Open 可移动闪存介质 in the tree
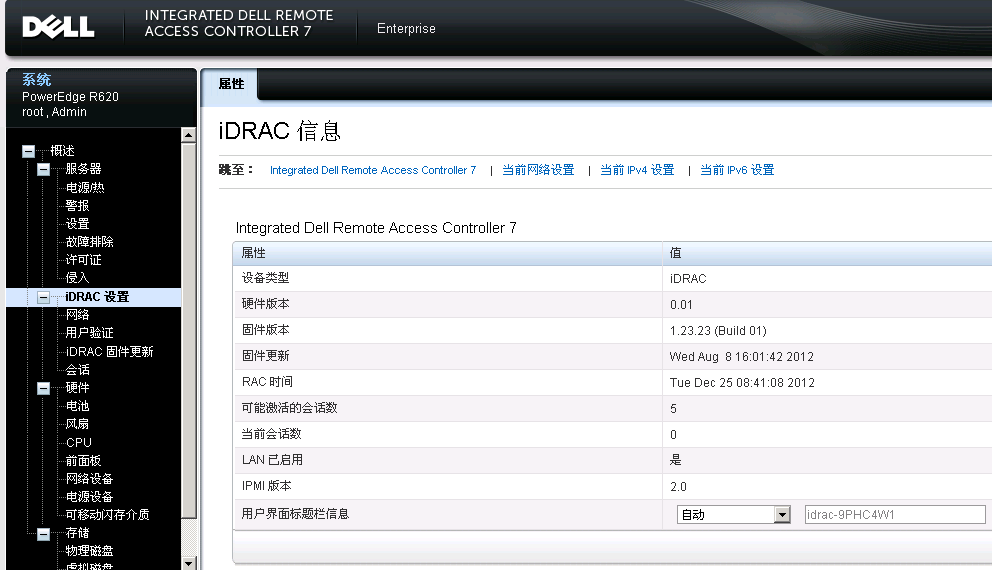Image resolution: width=992 pixels, height=570 pixels. 108,515
